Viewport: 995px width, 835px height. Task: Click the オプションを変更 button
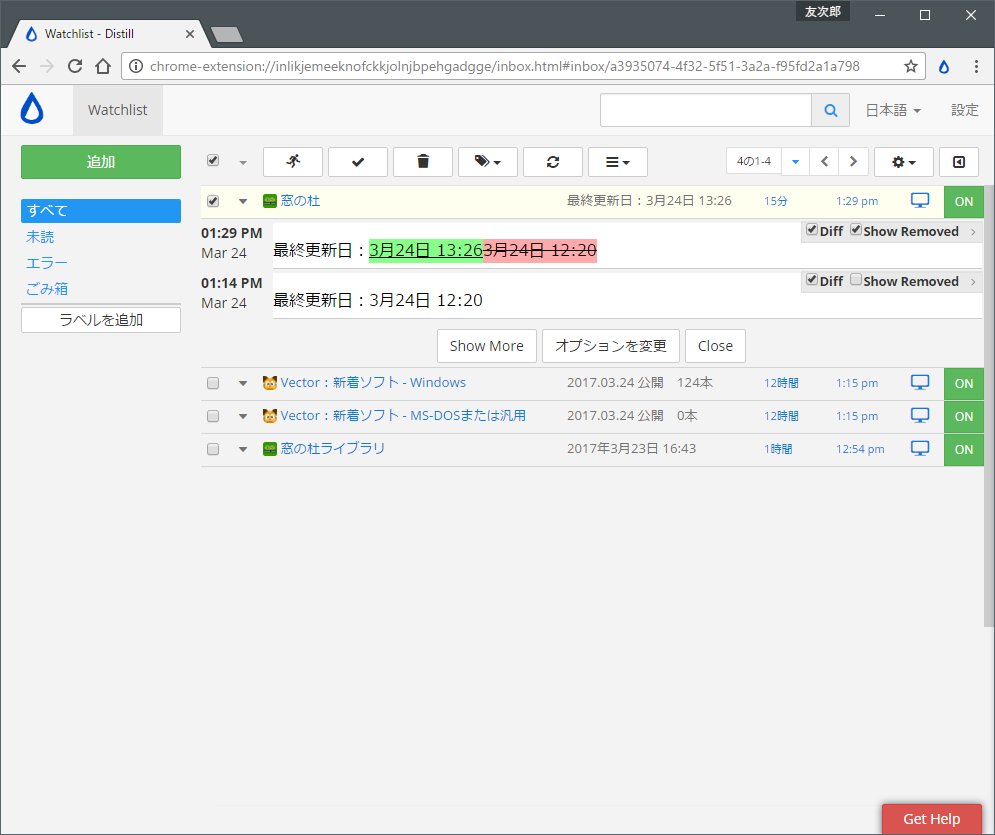pos(610,346)
